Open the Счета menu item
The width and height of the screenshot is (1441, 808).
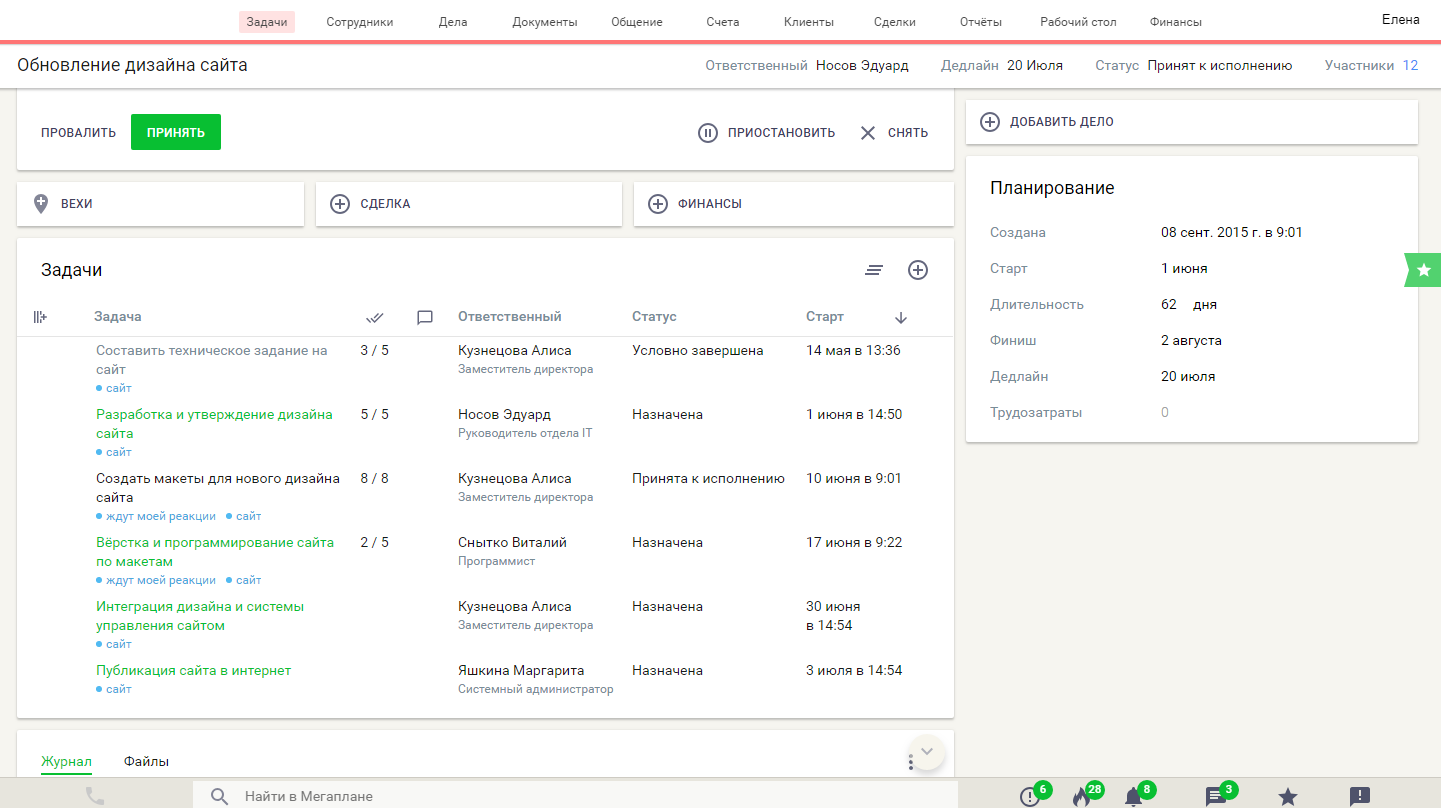[723, 22]
